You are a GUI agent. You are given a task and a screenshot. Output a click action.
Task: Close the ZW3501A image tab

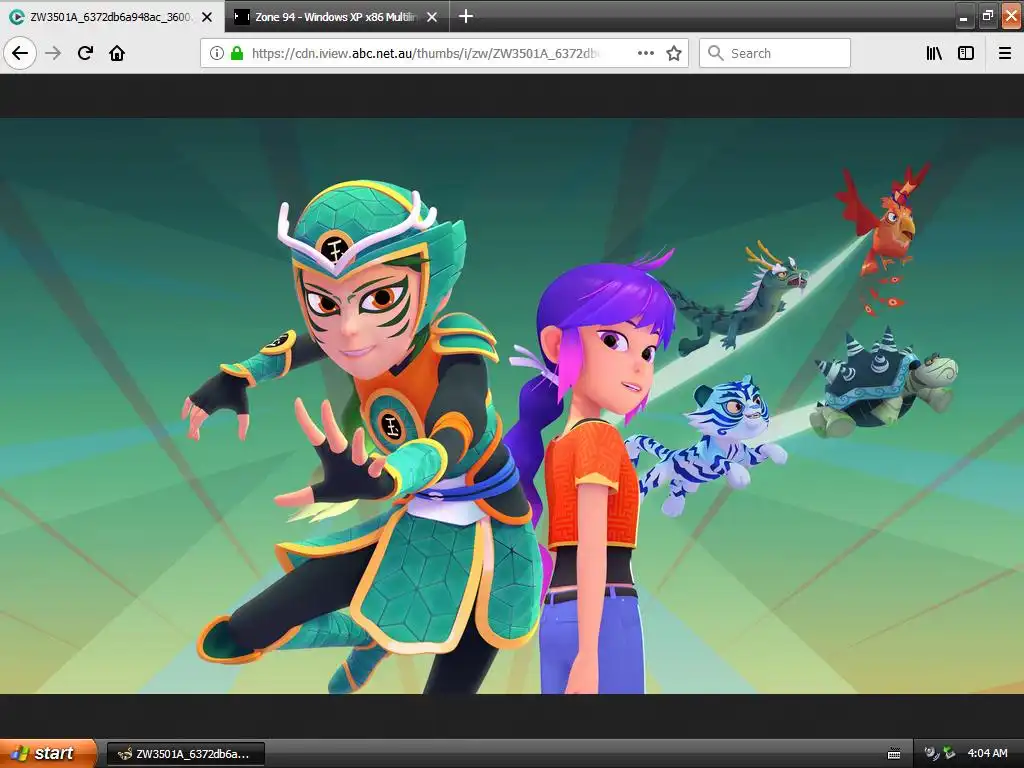coord(207,17)
